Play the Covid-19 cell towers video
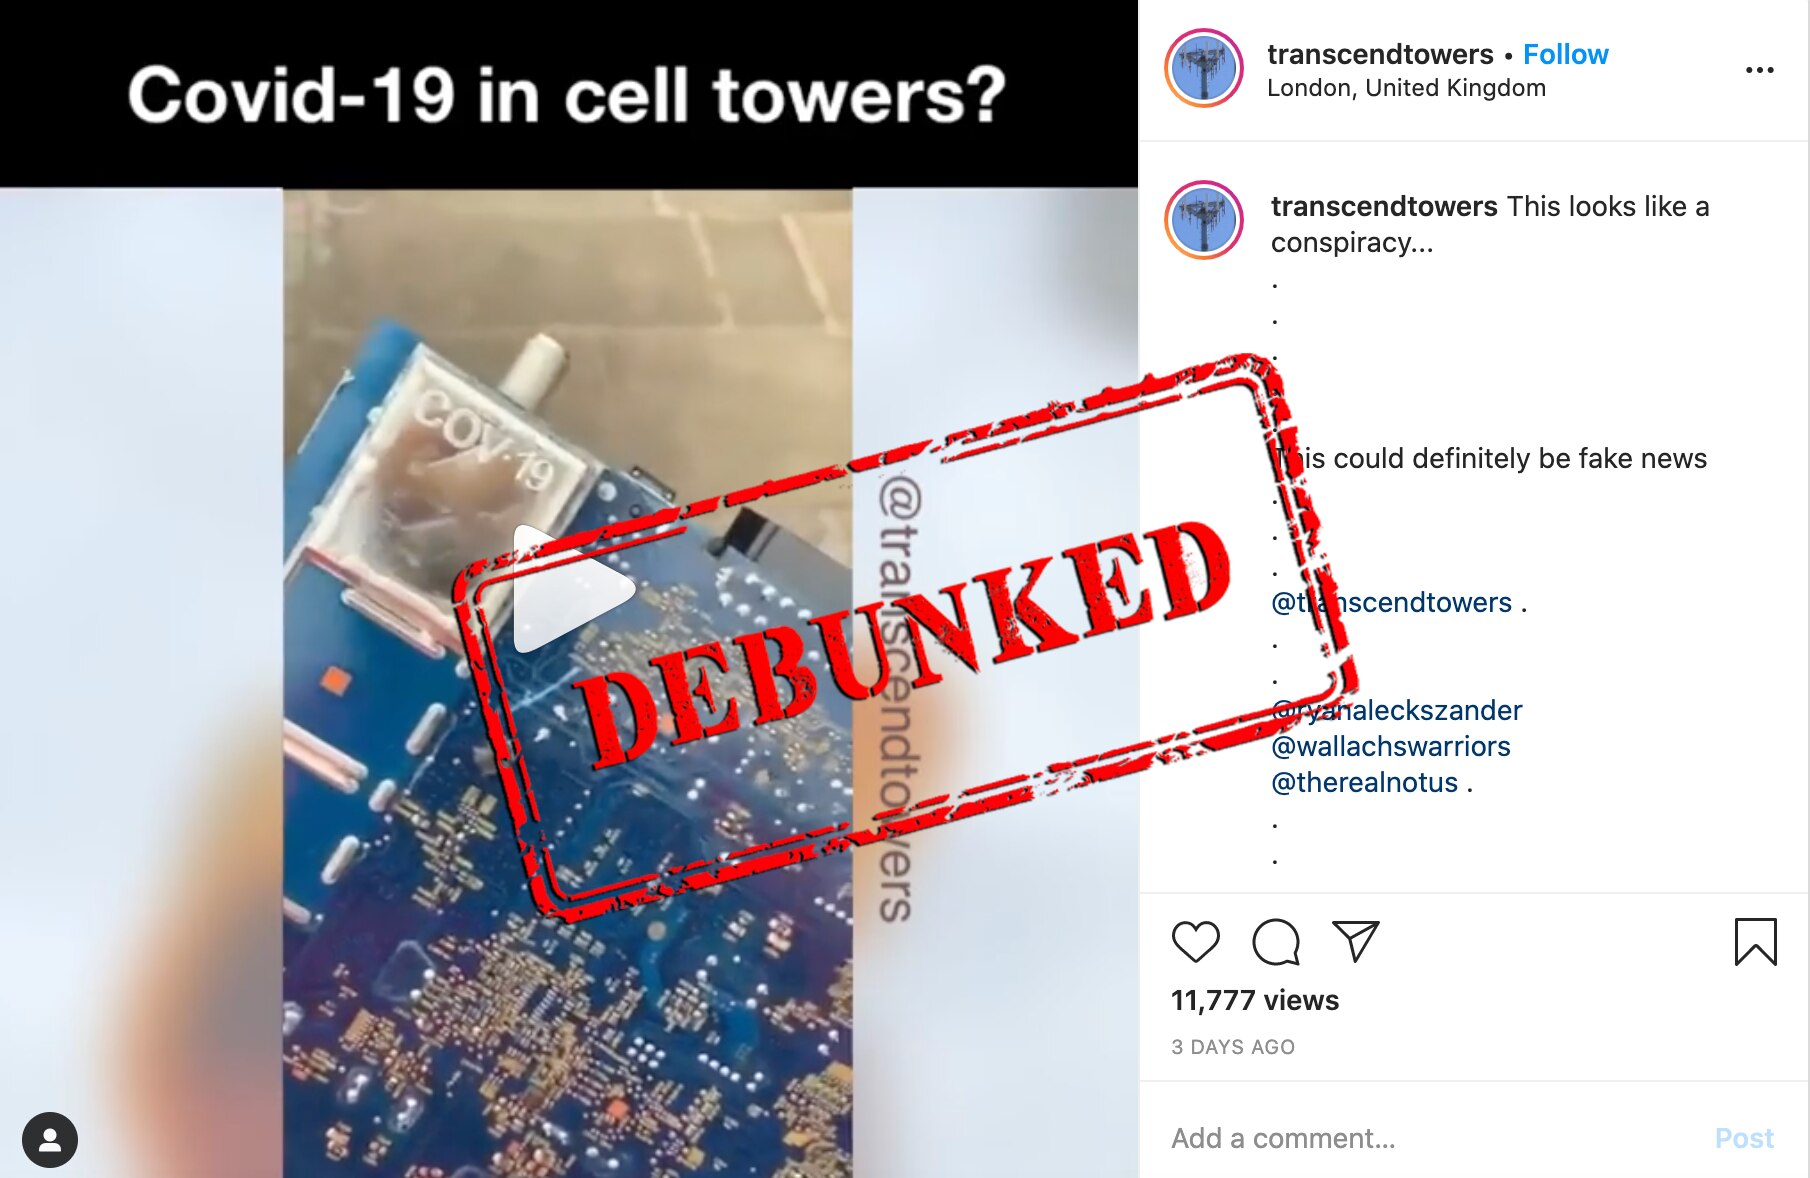The width and height of the screenshot is (1810, 1178). coord(573,590)
